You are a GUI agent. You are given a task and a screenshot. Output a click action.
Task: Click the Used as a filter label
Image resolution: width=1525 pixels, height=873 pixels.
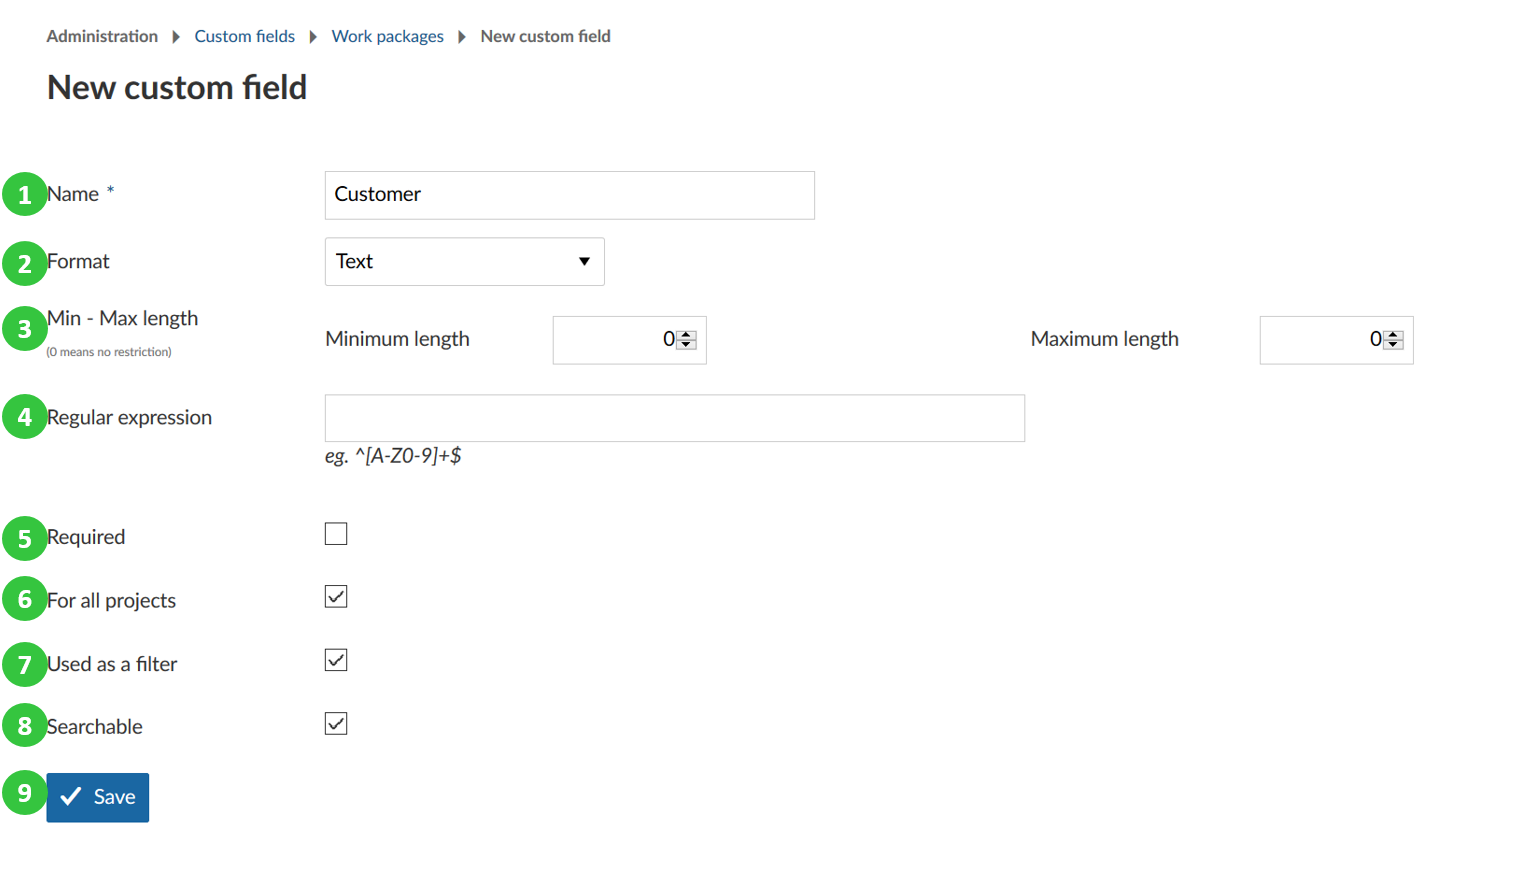click(112, 664)
